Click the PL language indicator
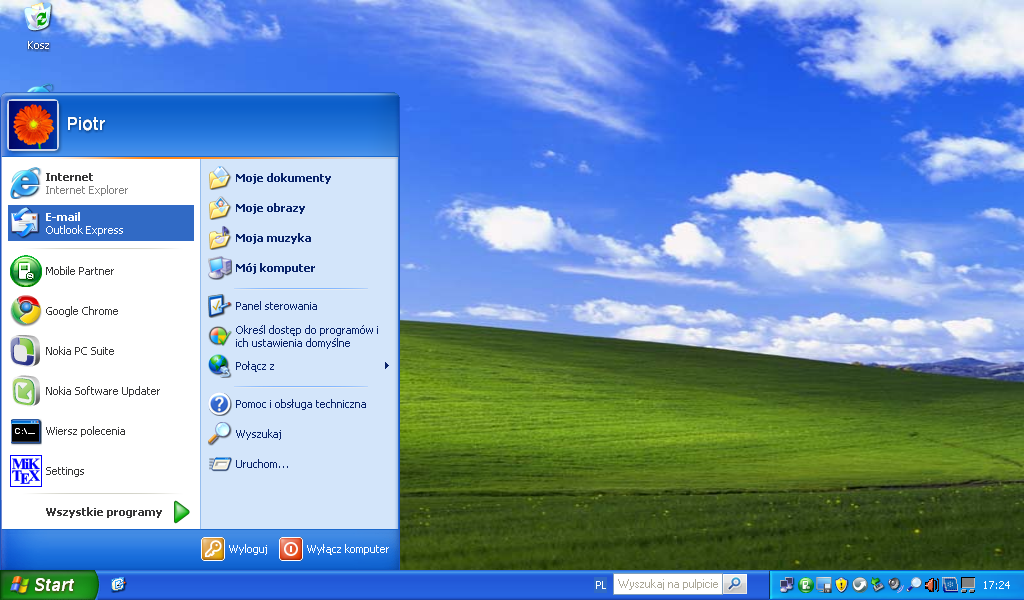1024x600 pixels. tap(600, 585)
